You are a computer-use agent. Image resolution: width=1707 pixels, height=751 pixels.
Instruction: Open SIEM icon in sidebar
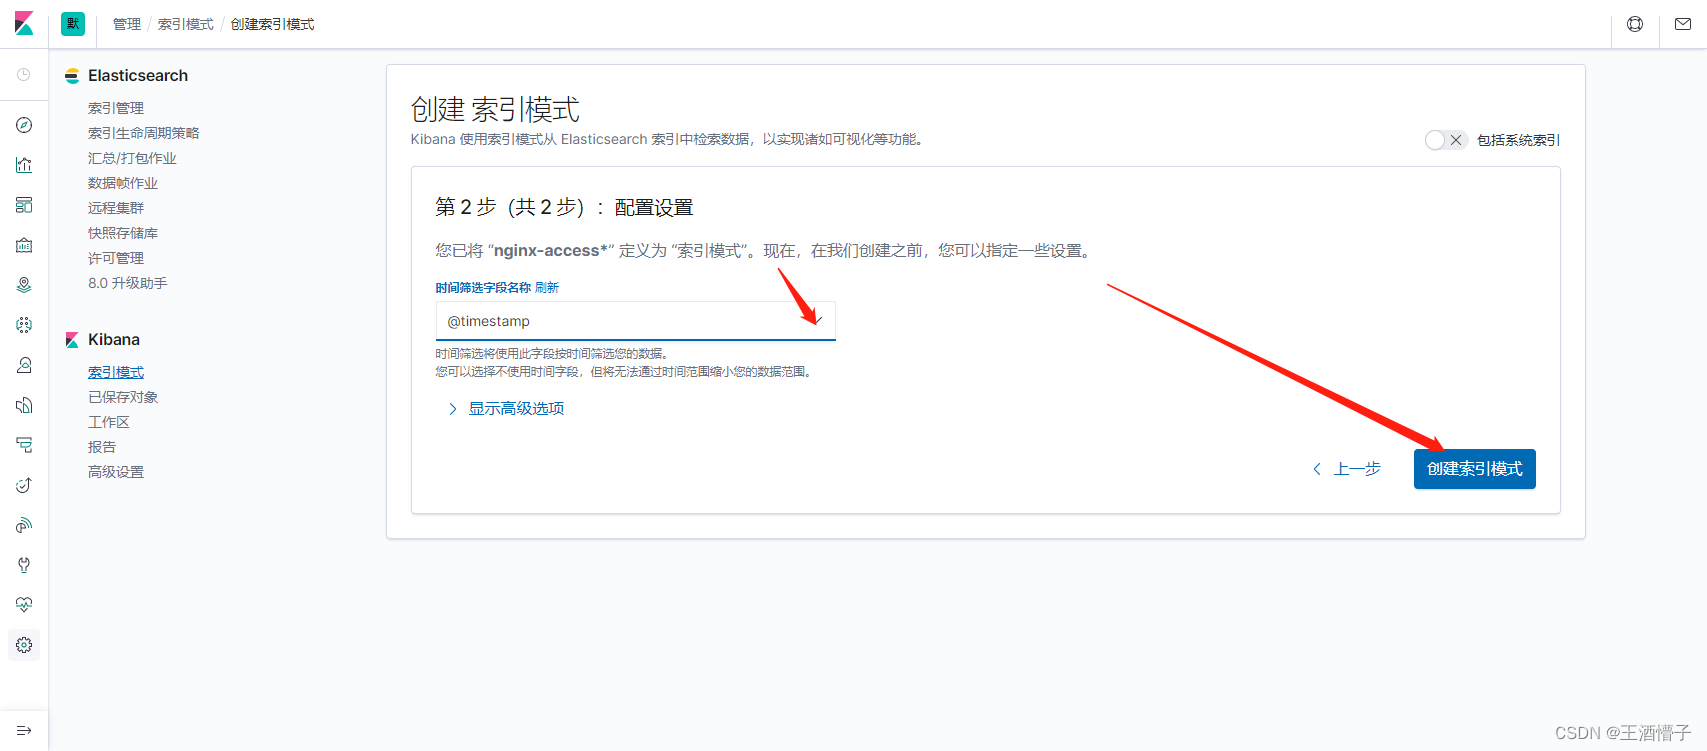click(x=24, y=525)
